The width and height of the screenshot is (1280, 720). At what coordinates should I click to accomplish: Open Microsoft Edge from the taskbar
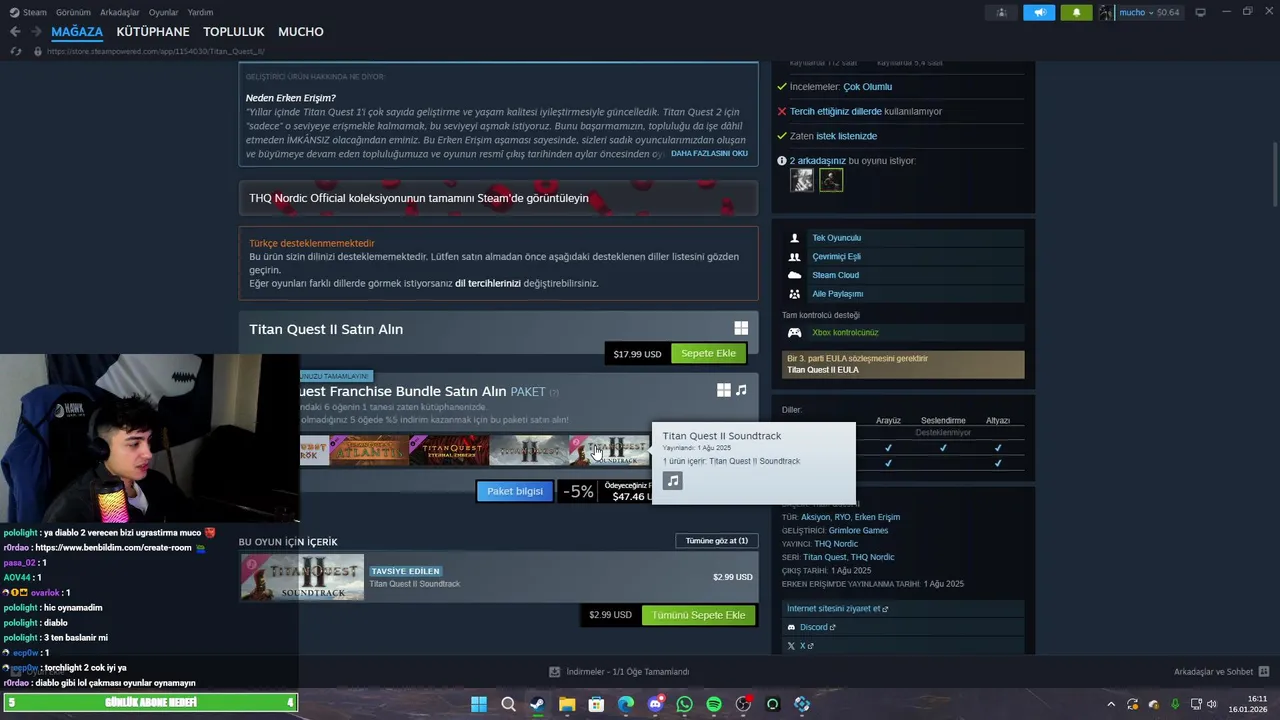click(x=626, y=704)
